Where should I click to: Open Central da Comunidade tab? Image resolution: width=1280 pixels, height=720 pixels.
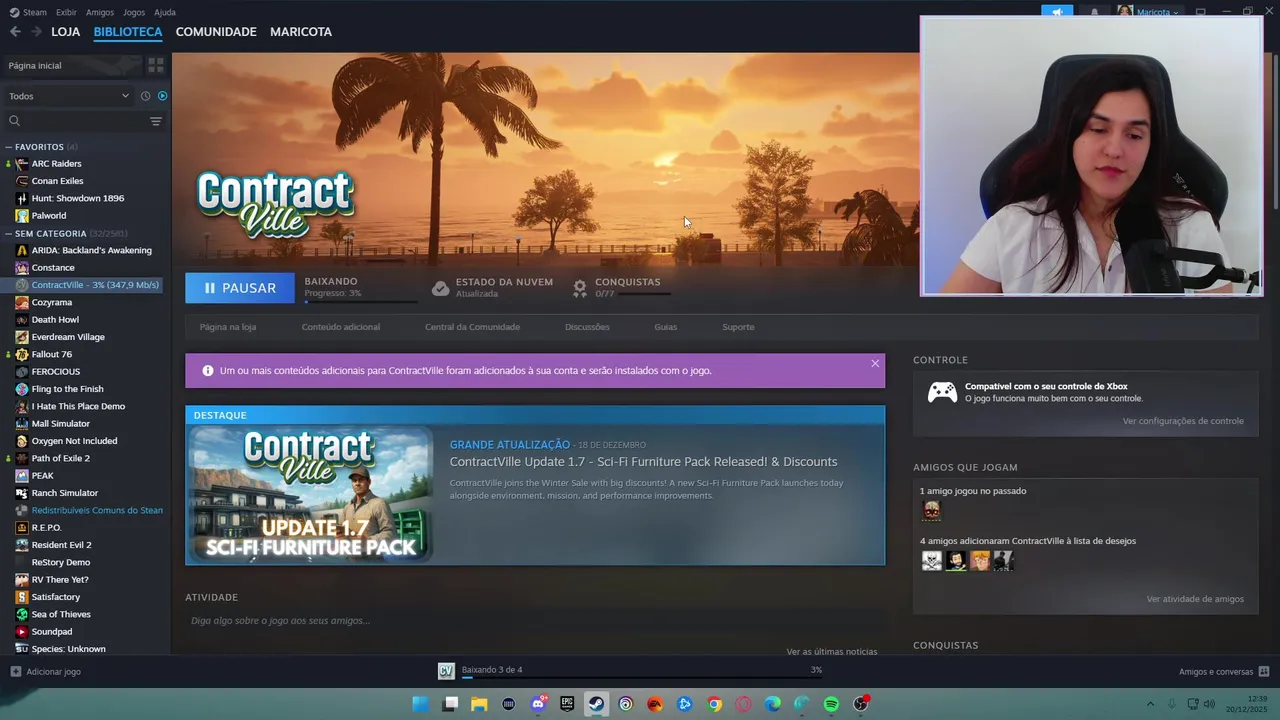click(x=472, y=327)
